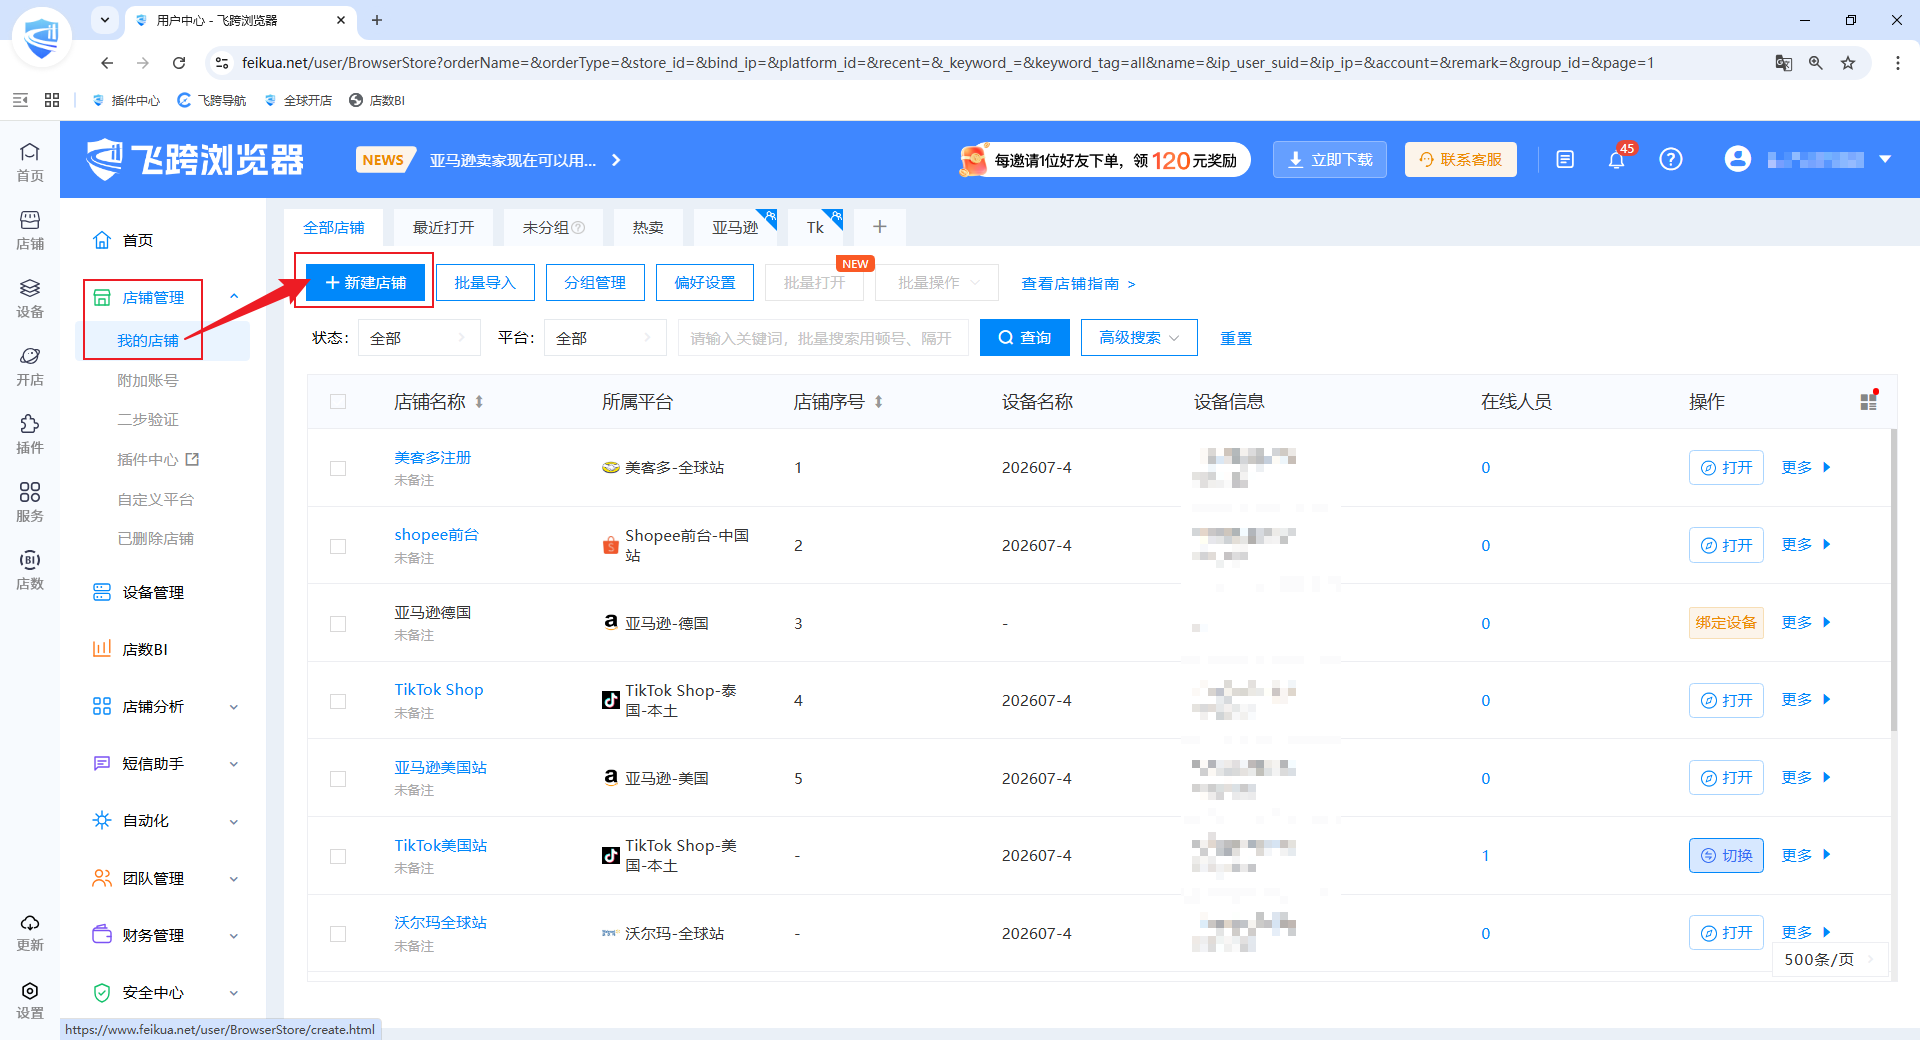The height and width of the screenshot is (1040, 1920).
Task: Sort by 店铺序号 column arrows
Action: point(879,402)
